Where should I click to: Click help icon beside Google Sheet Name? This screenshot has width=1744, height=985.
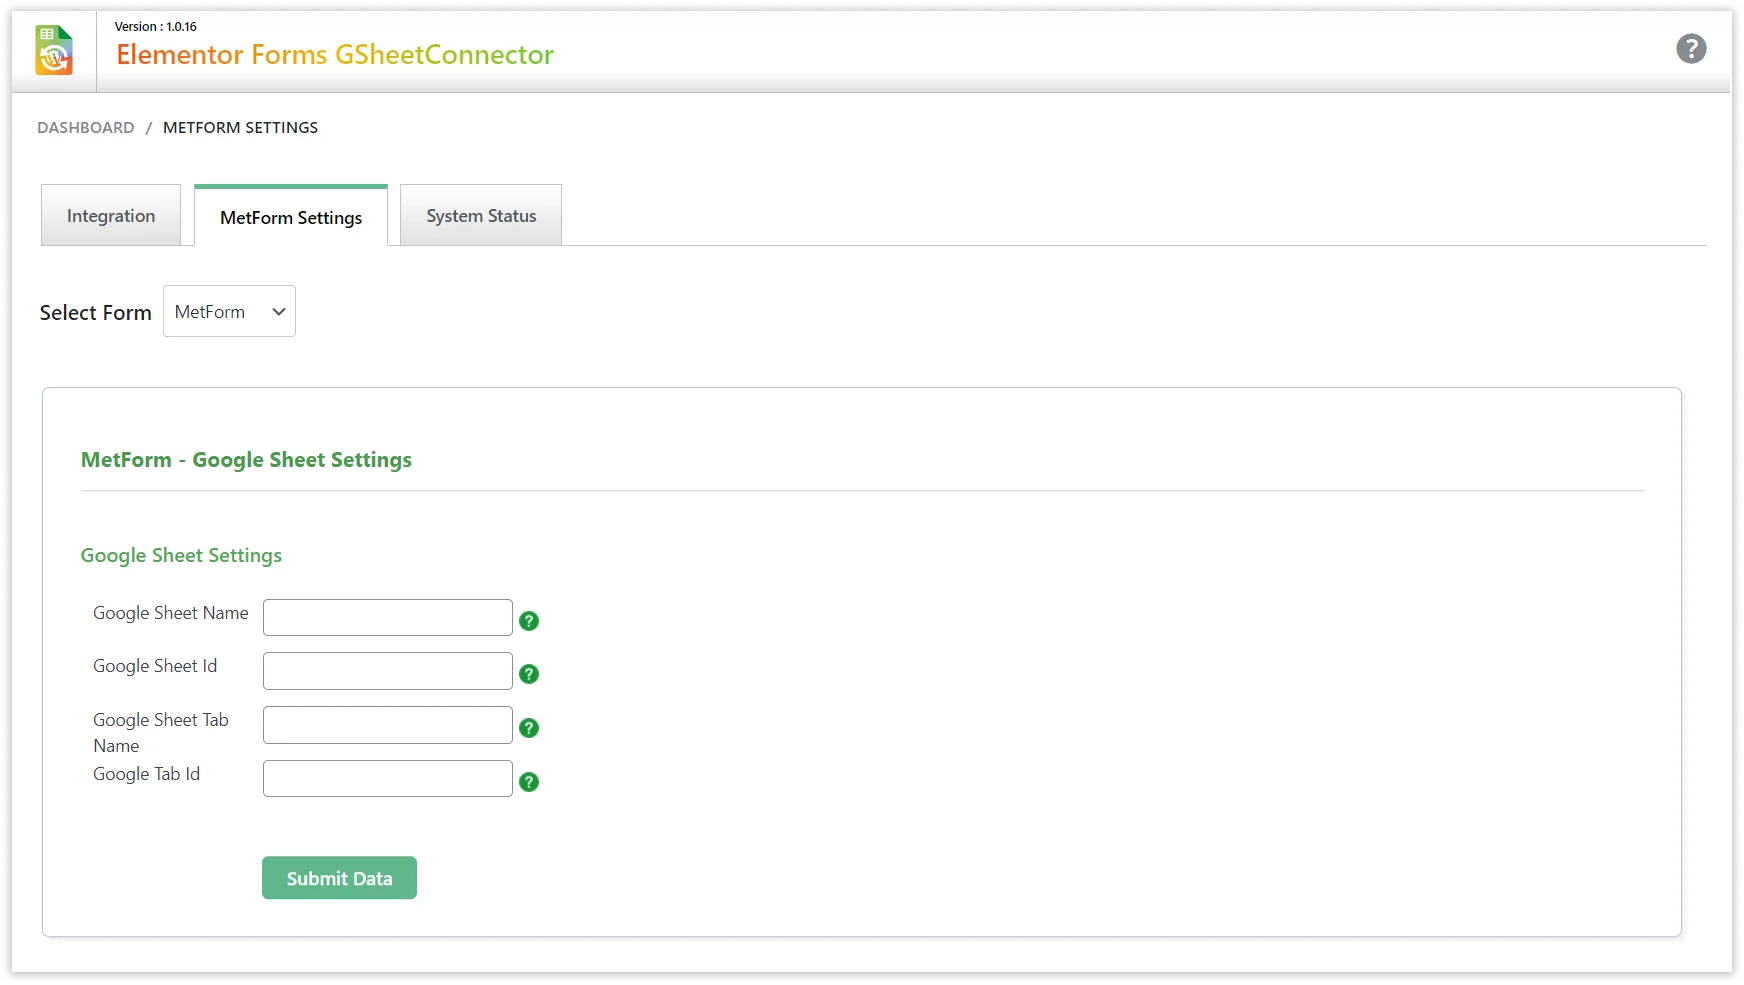coord(529,621)
